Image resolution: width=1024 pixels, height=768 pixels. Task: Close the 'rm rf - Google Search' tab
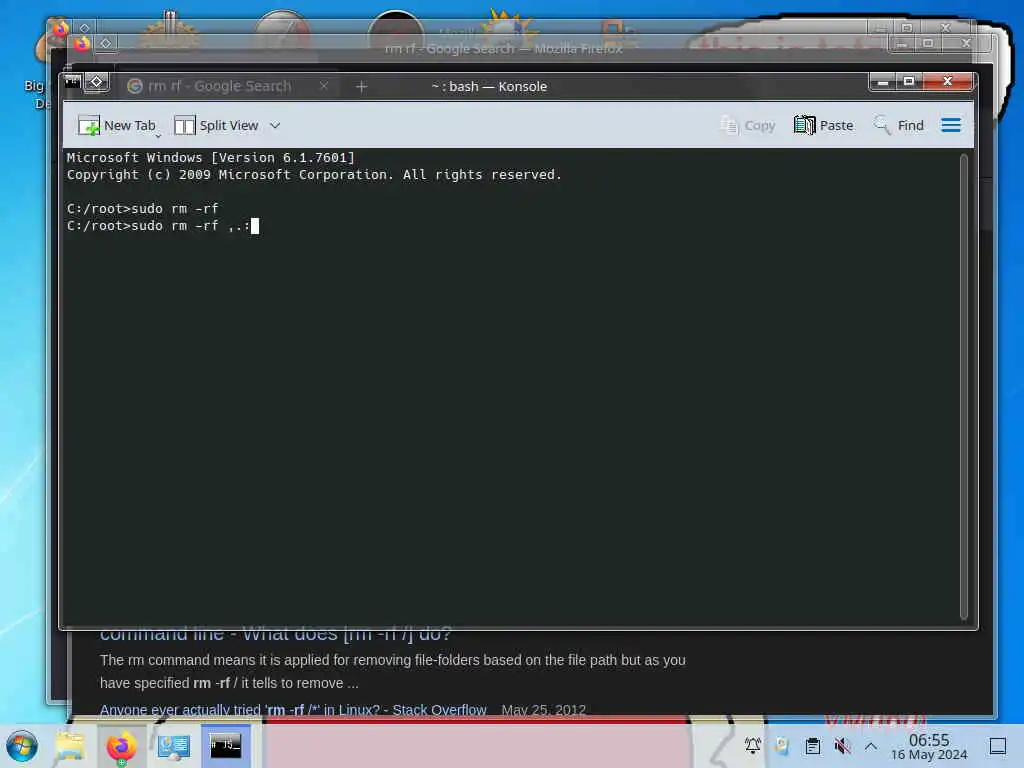[324, 86]
